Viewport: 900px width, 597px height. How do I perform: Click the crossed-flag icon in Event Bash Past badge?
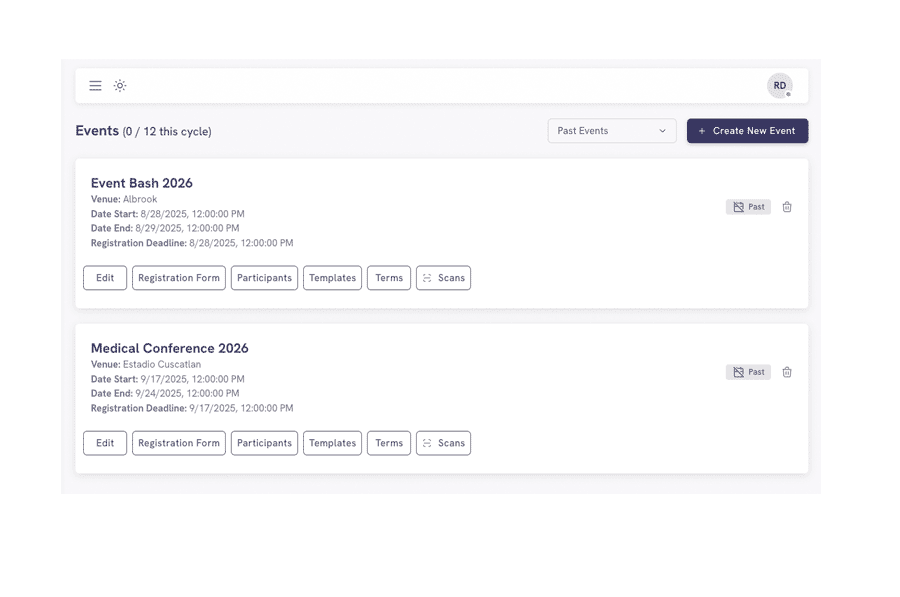[736, 206]
